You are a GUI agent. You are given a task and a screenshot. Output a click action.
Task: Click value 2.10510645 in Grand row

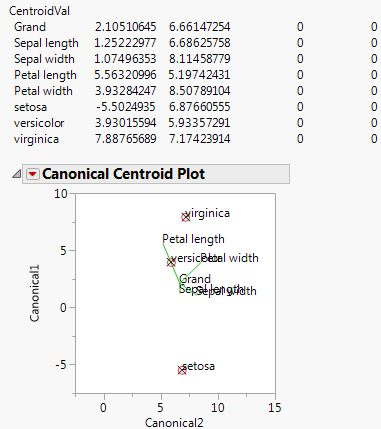click(x=126, y=27)
